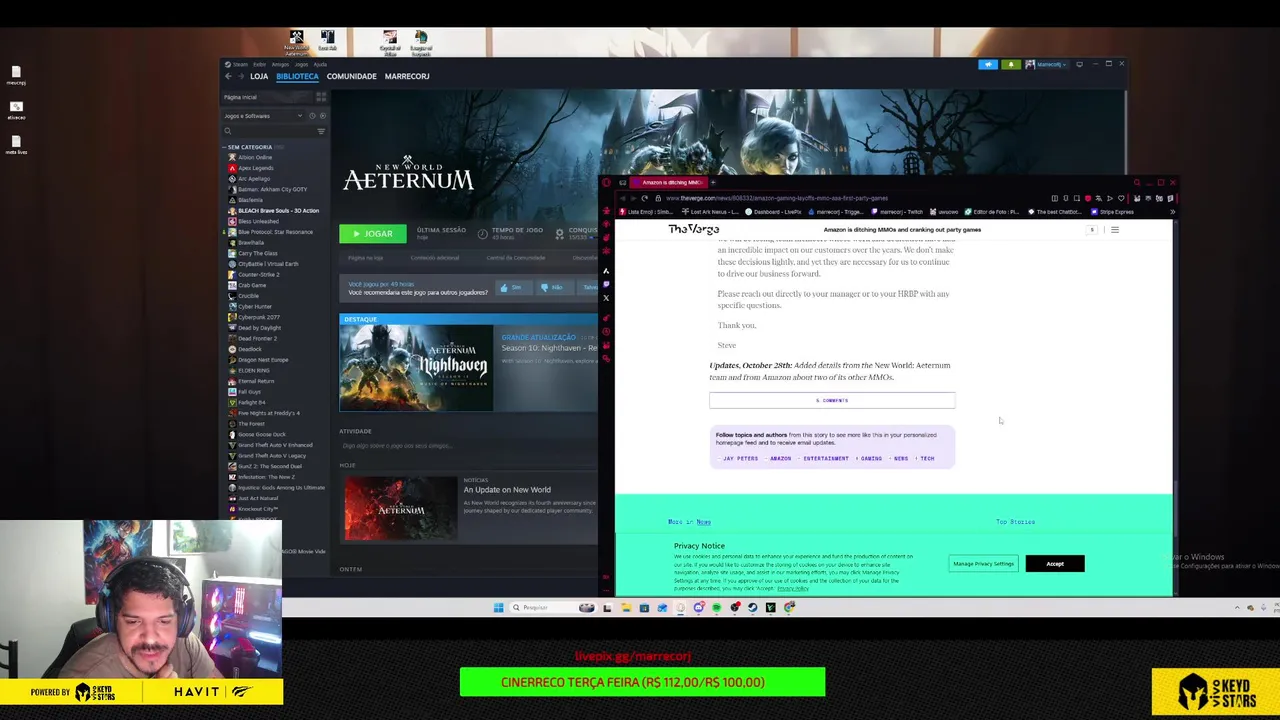Image resolution: width=1280 pixels, height=720 pixels.
Task: Click Manage Privacy Settings button
Action: 983,564
